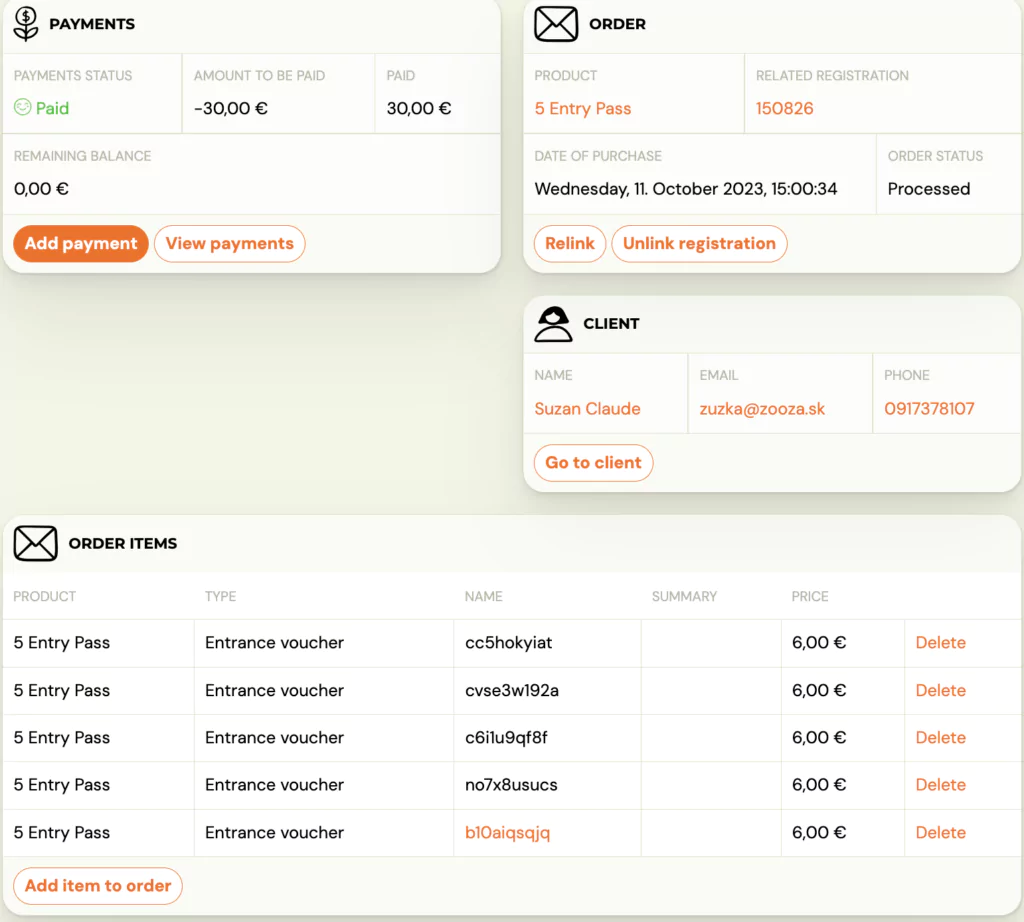Delete the c6i1u9qf8f voucher item

click(x=940, y=737)
